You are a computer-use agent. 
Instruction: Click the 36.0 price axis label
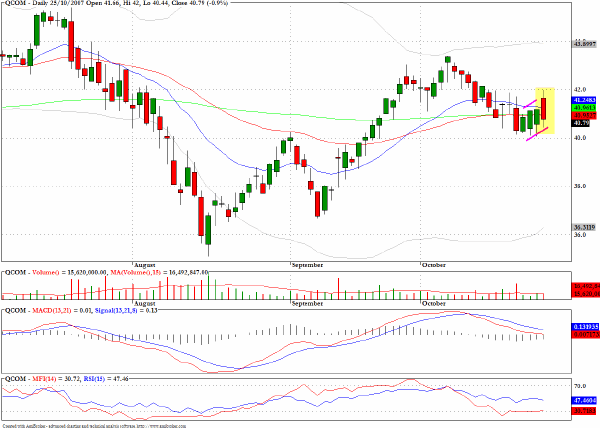(580, 234)
